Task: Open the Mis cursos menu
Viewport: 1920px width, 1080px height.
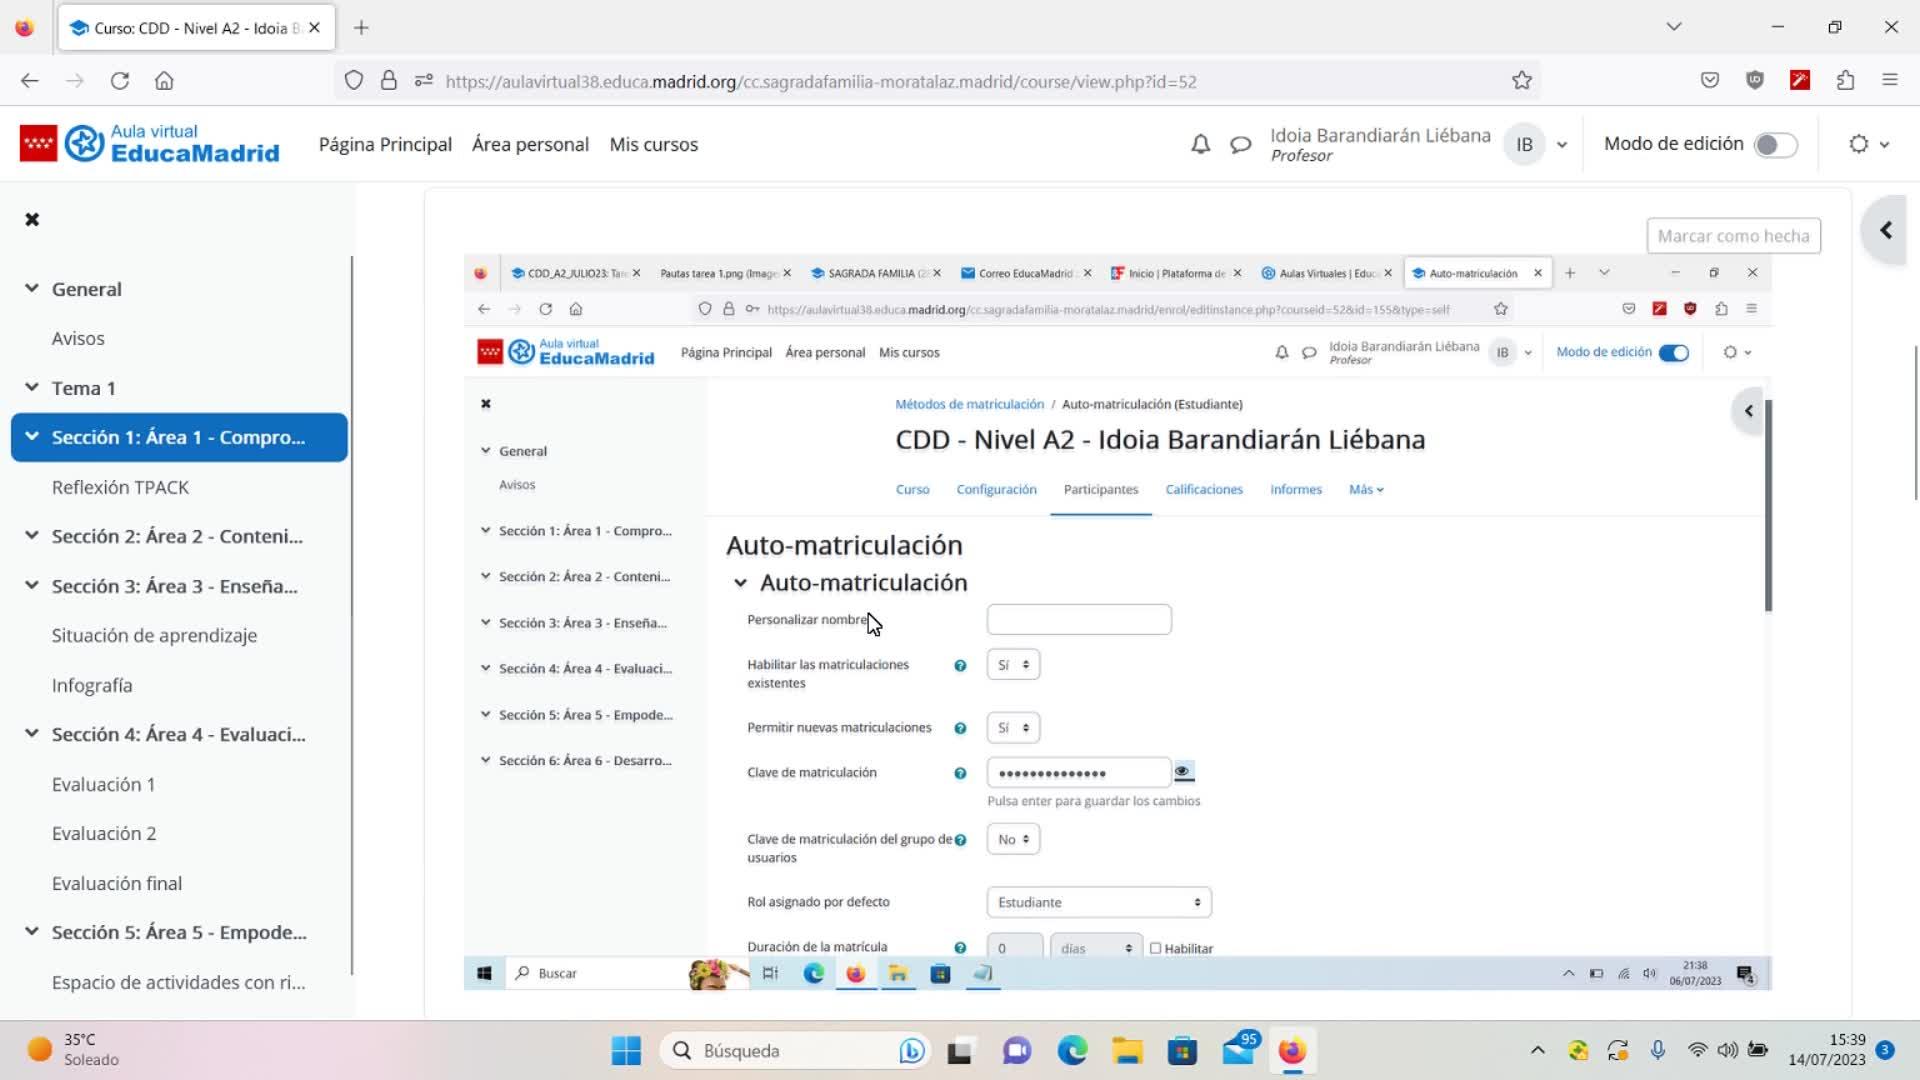Action: coord(653,144)
